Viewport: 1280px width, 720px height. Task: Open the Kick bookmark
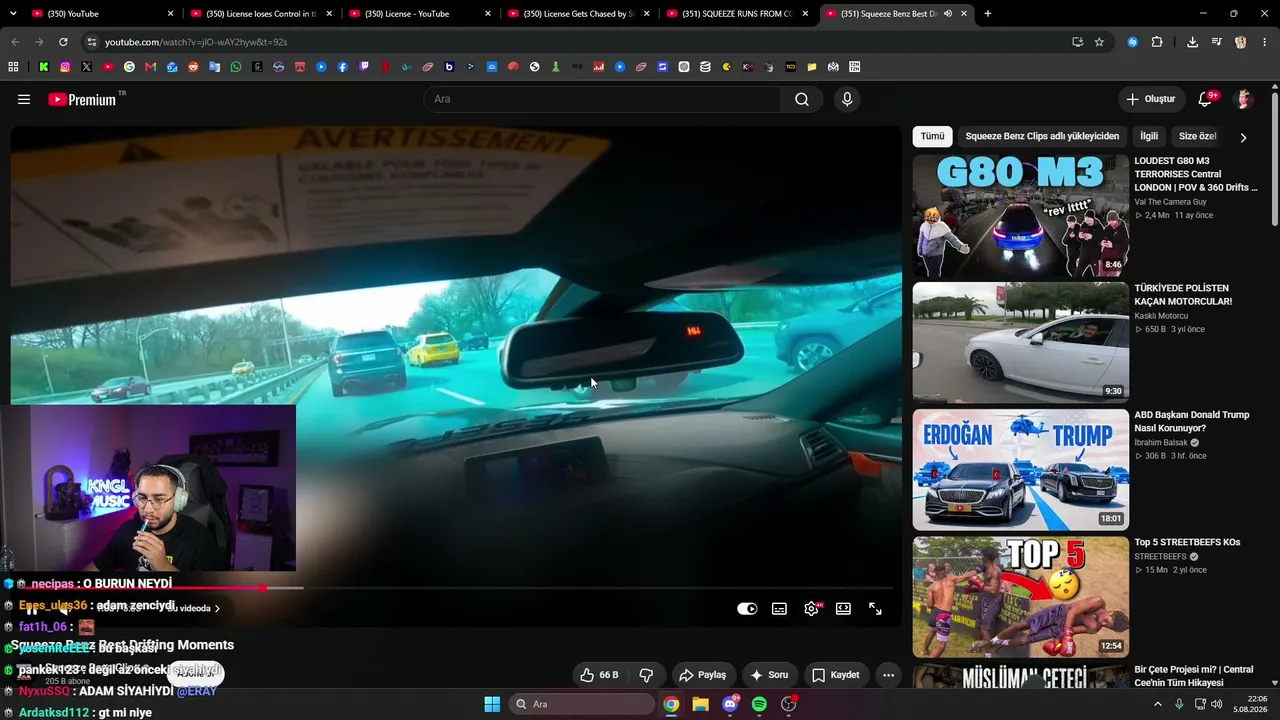pyautogui.click(x=44, y=67)
